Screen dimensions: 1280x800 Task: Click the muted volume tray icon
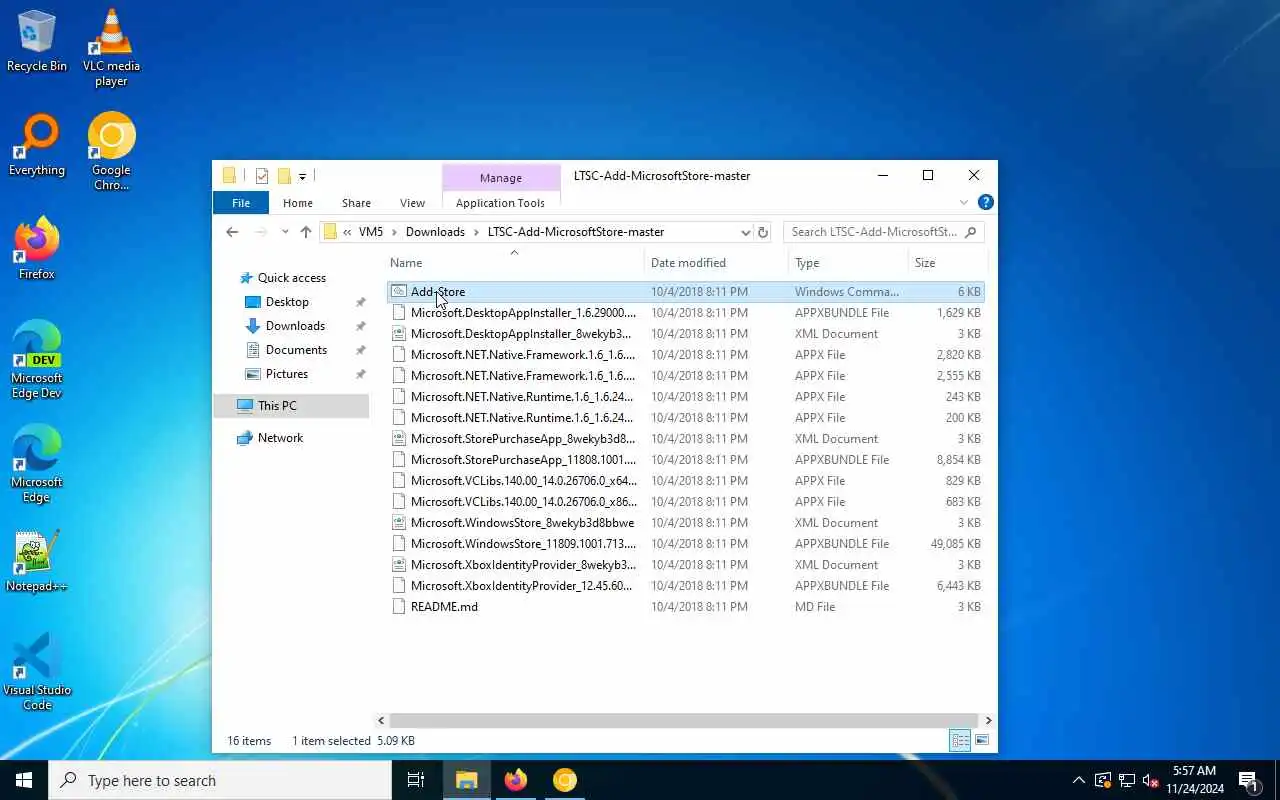pyautogui.click(x=1150, y=780)
